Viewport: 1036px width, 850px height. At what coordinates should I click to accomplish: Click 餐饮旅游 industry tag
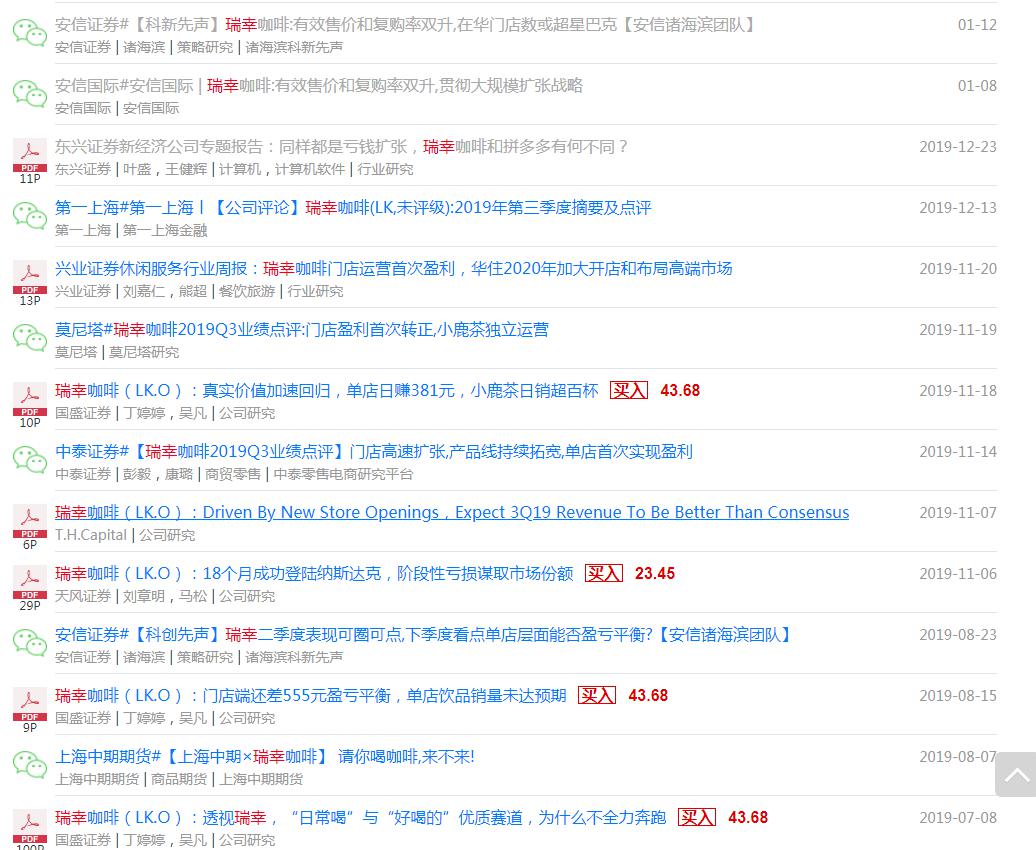pos(247,291)
